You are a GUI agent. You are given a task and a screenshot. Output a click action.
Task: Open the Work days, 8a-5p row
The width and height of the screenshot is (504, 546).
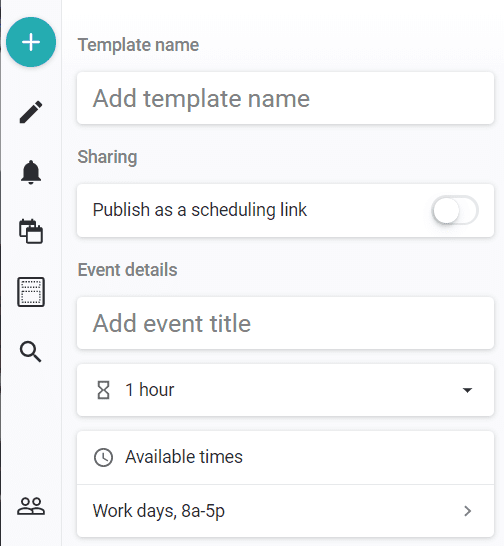pos(285,511)
